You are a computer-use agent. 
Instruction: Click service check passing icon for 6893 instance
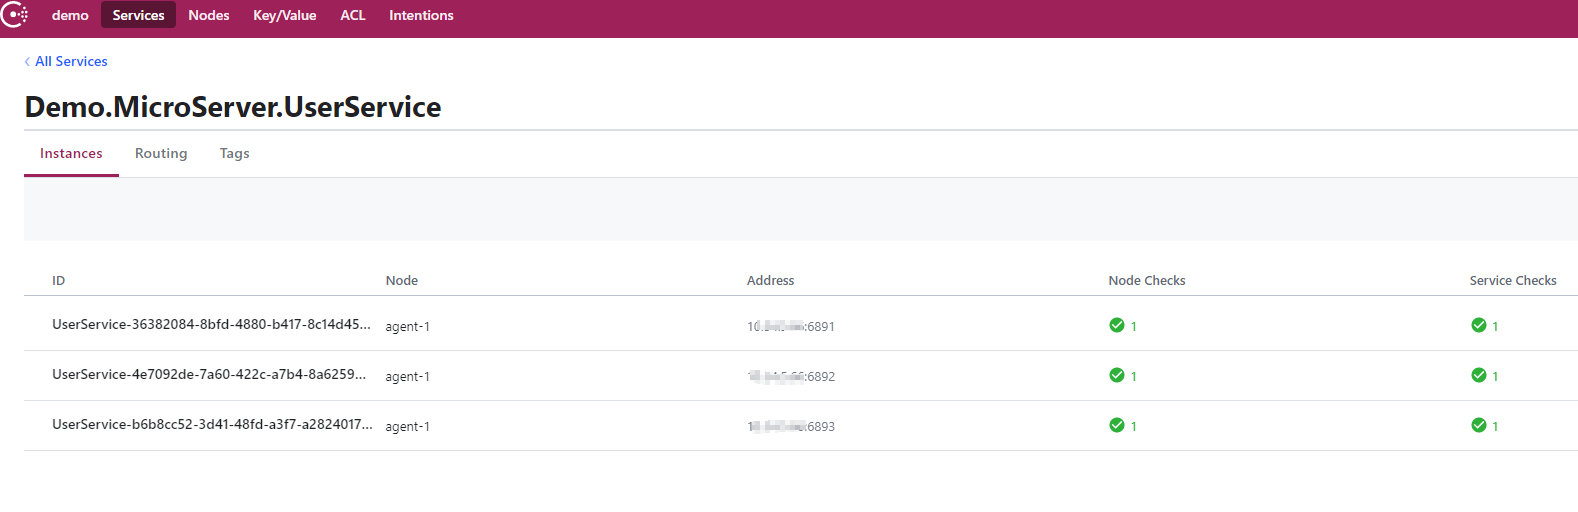(x=1478, y=425)
